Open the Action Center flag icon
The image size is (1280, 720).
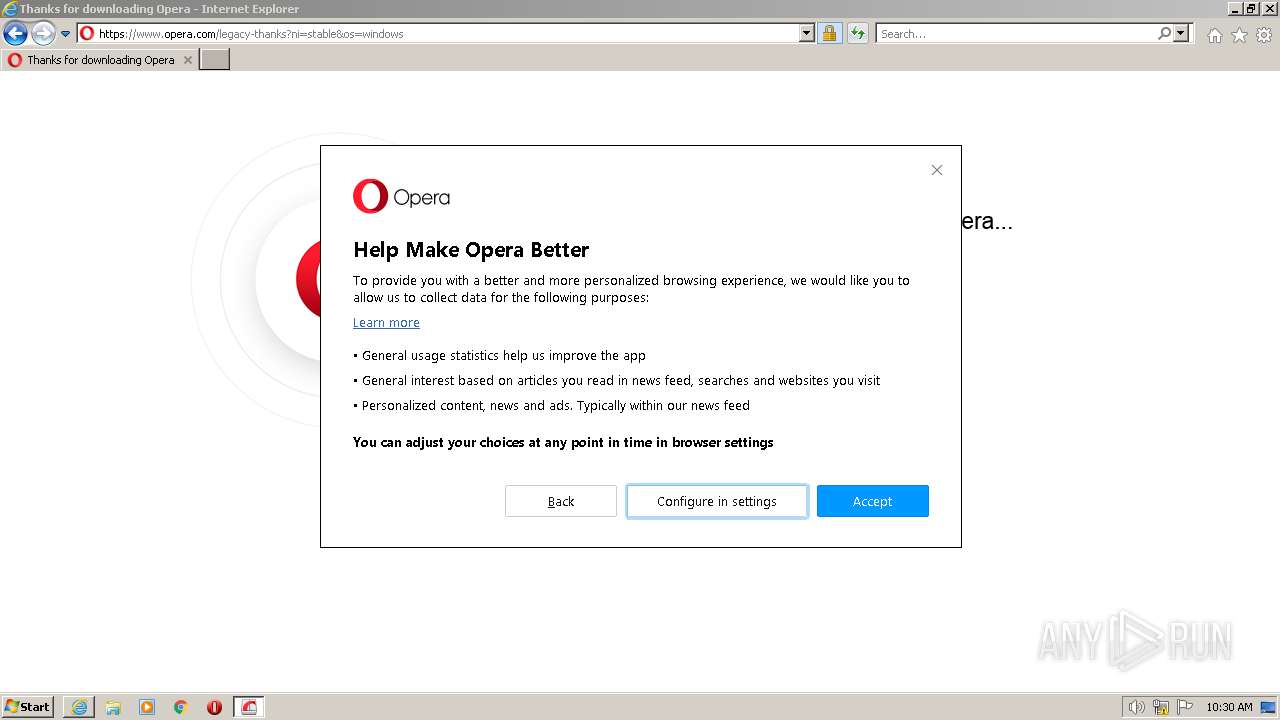[x=1185, y=707]
